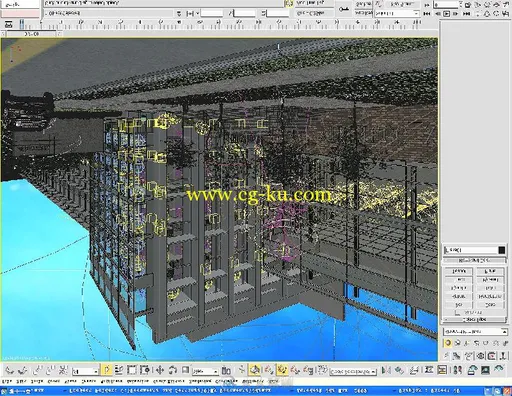Activate the highlighted Select Object tool
Viewport: 512px width, 396px height.
[107, 370]
